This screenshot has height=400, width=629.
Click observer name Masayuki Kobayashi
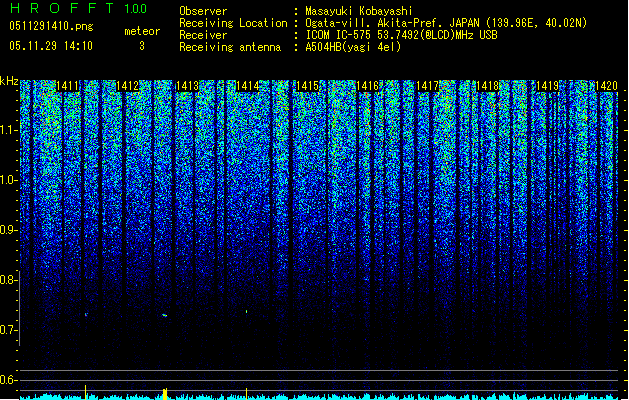(x=359, y=11)
